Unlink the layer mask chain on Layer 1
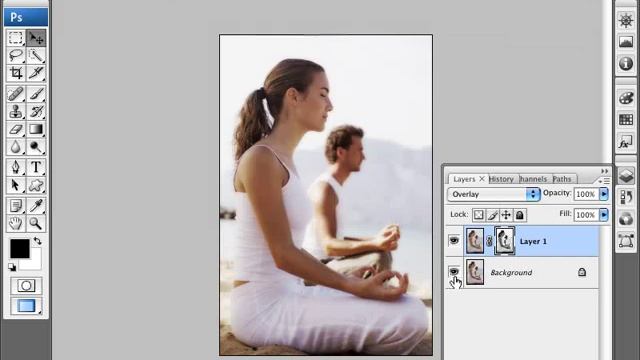This screenshot has width=640, height=360. pos(489,241)
